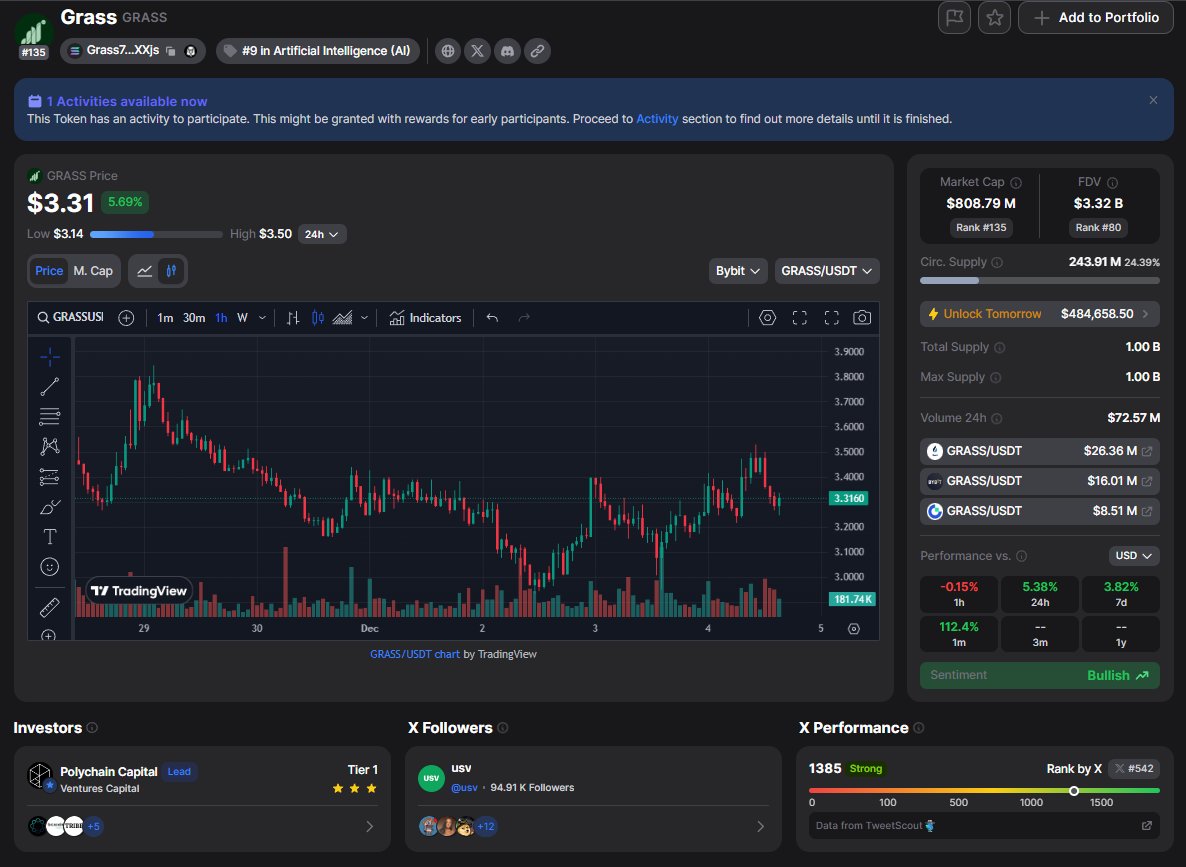Undo the last chart action

click(x=492, y=318)
